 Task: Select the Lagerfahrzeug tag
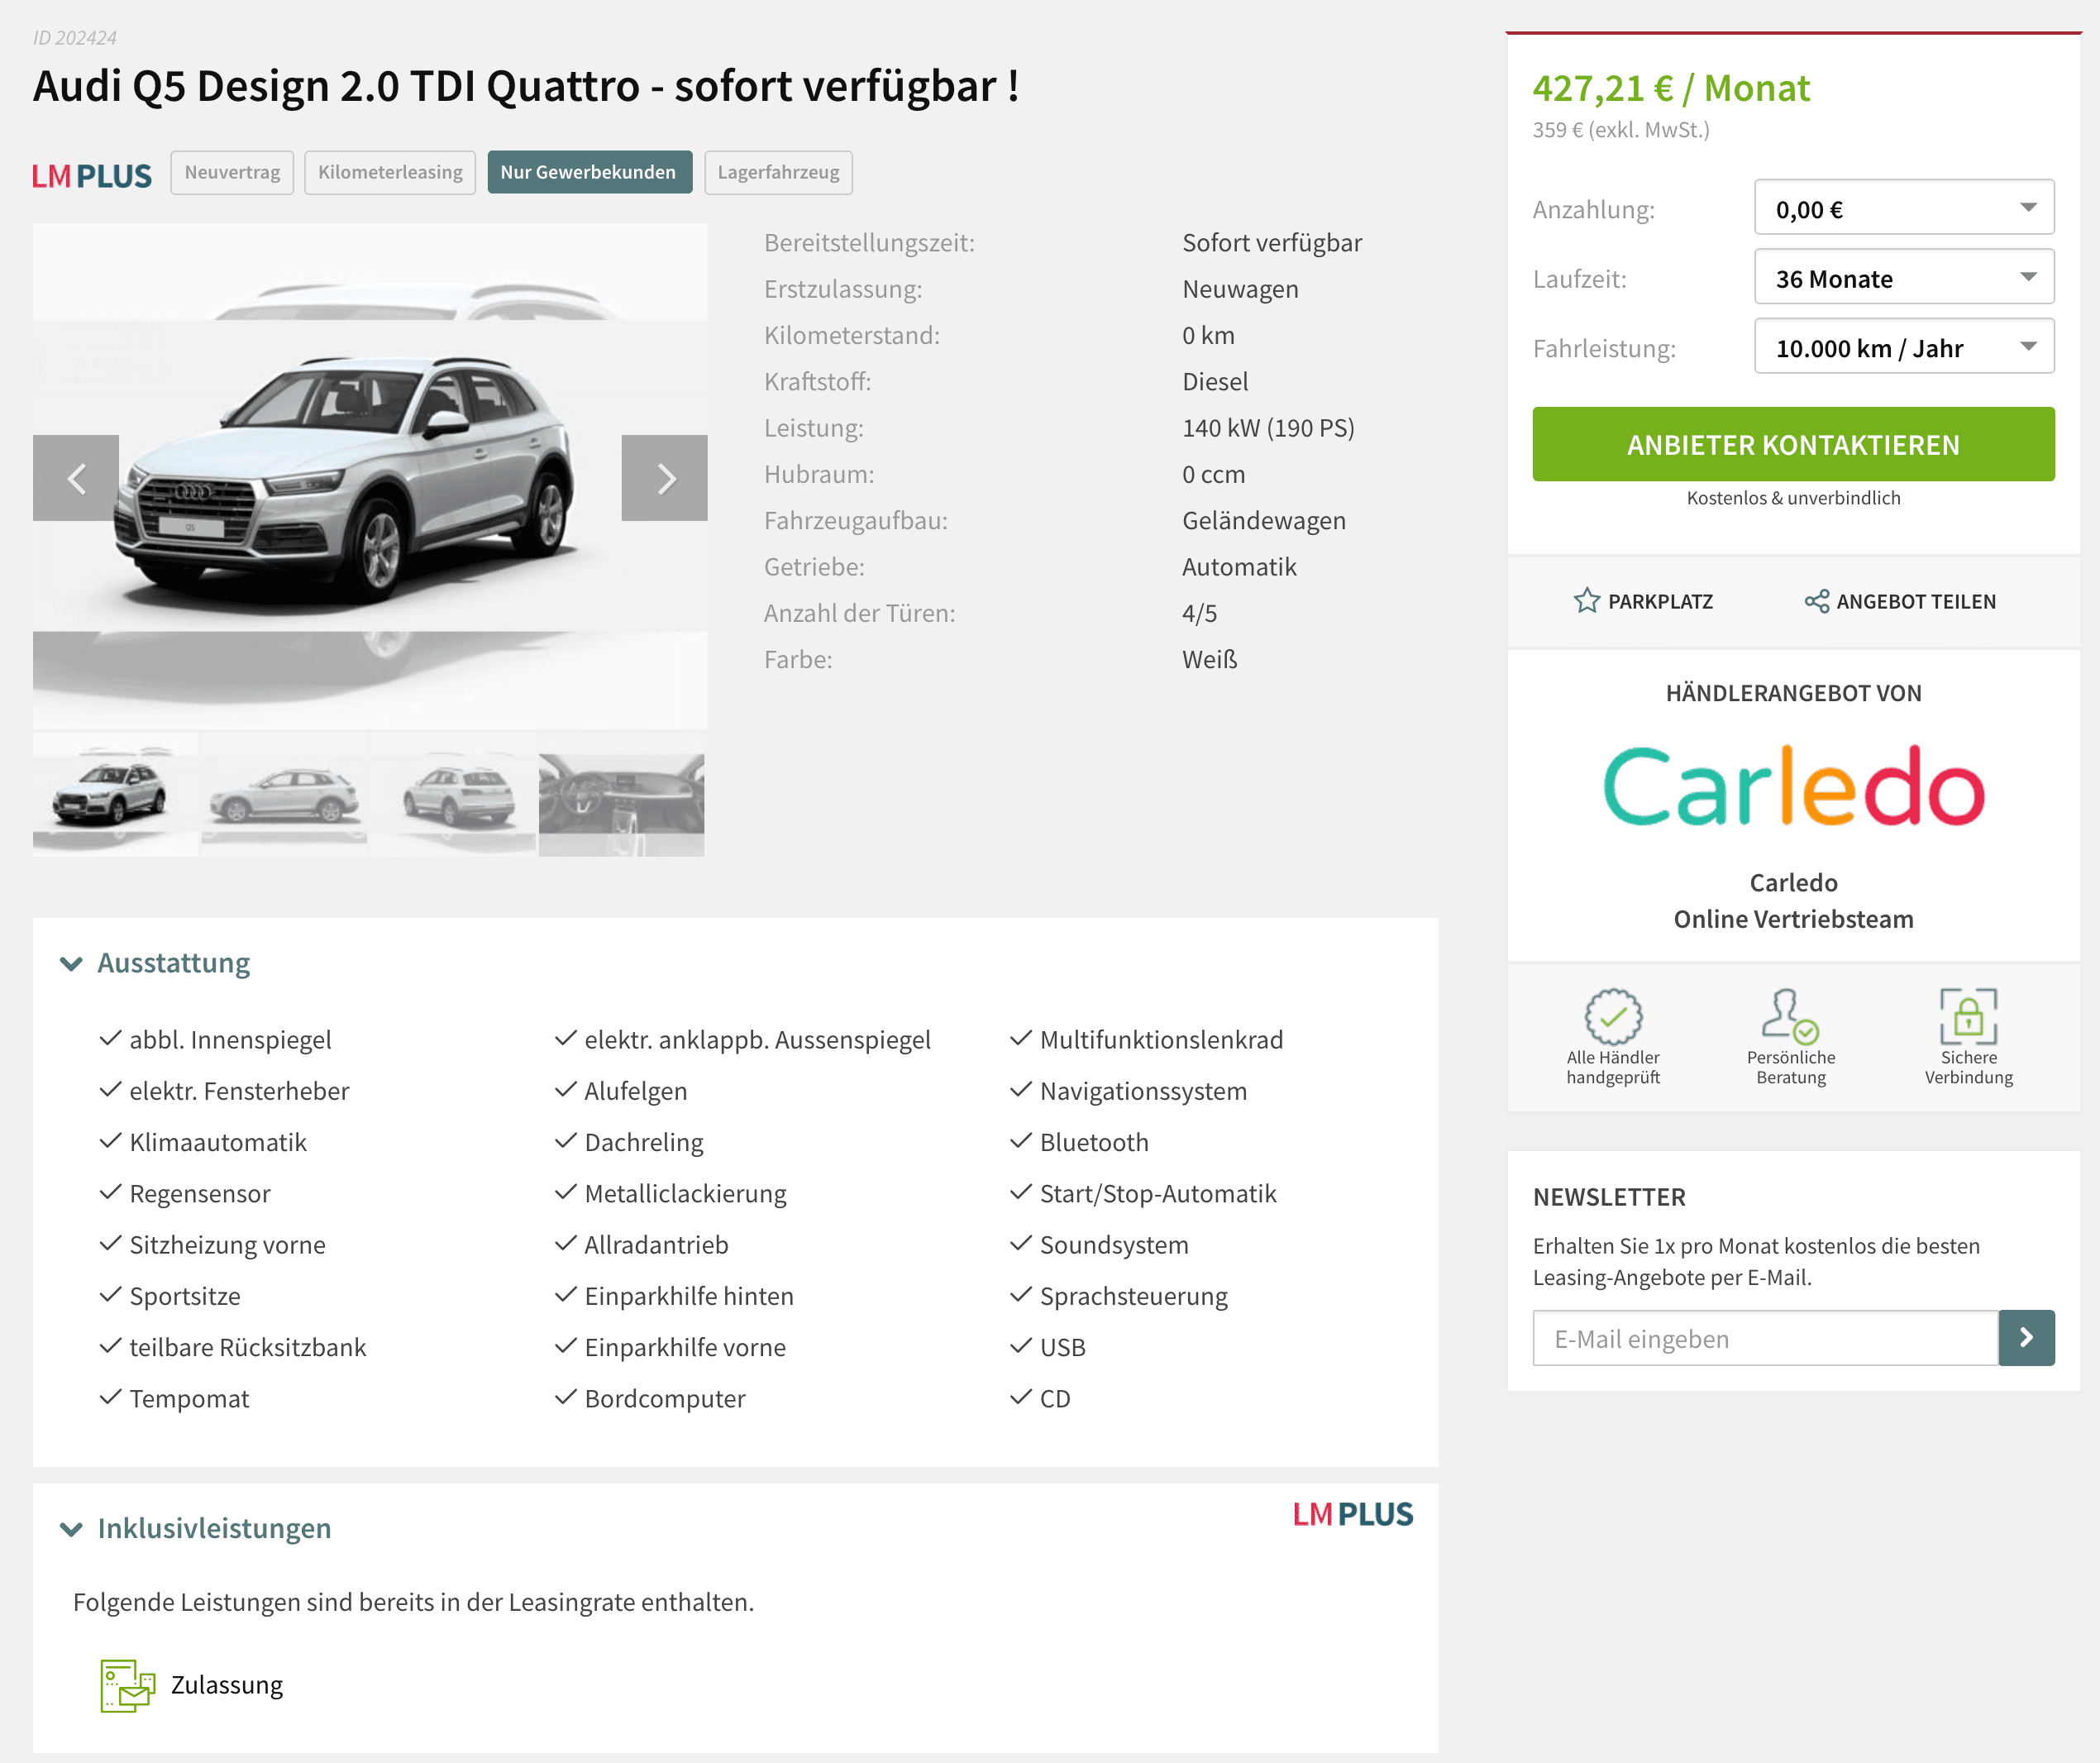[778, 172]
